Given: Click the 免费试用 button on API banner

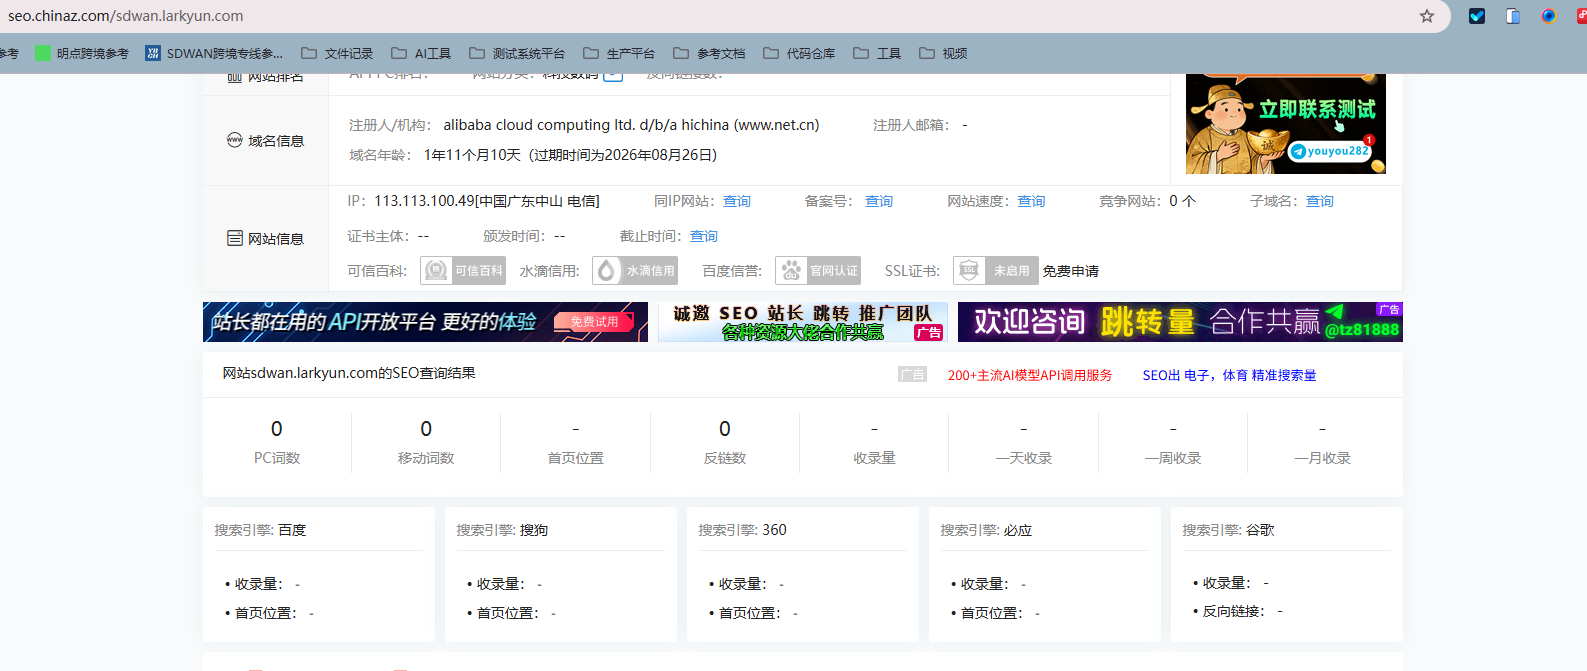Looking at the screenshot, I should tap(594, 322).
